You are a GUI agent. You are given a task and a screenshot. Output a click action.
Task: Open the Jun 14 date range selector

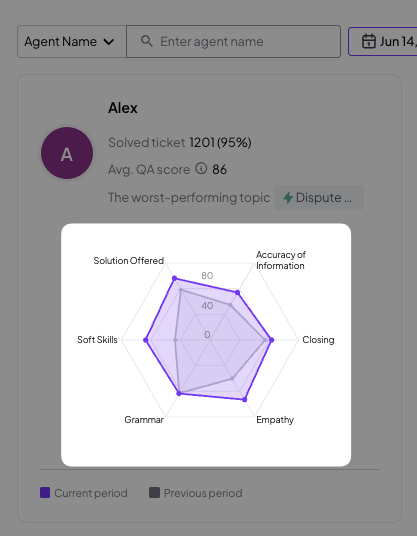(x=382, y=41)
